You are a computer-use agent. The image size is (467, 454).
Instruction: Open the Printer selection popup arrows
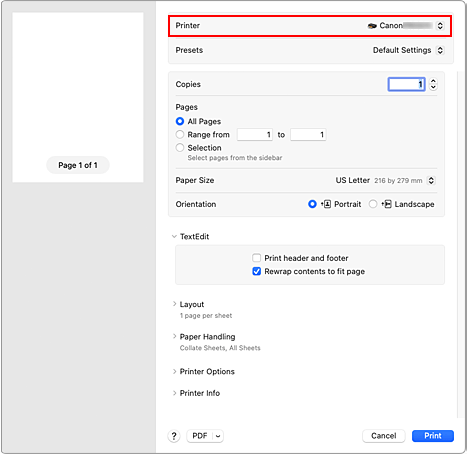[440, 26]
